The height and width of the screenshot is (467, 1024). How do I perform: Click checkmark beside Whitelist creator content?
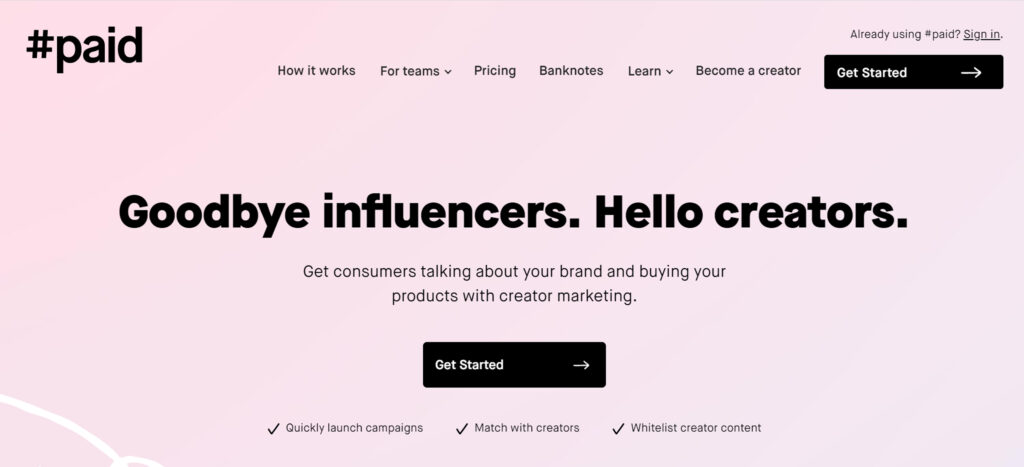[x=618, y=429]
